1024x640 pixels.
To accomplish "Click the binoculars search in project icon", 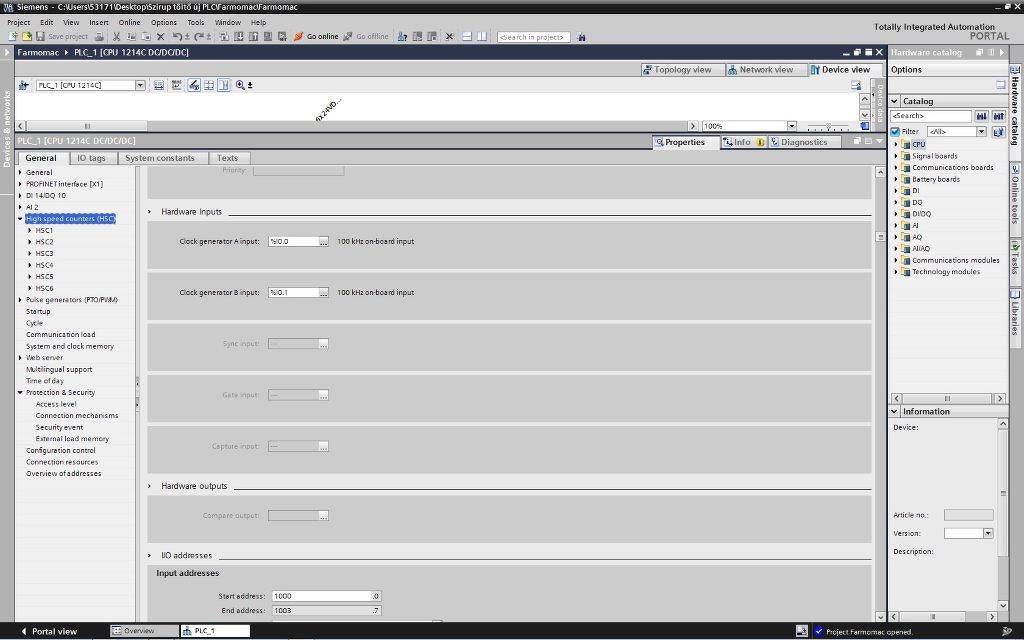I will coord(581,37).
